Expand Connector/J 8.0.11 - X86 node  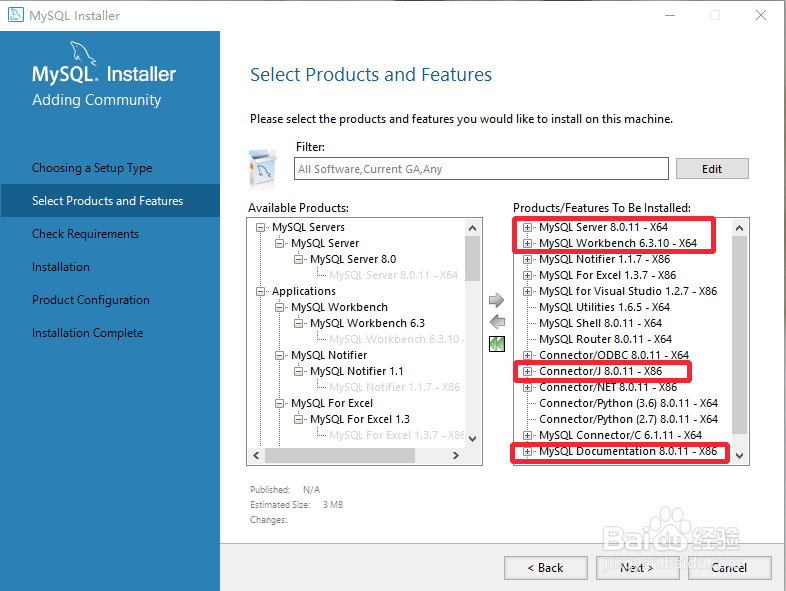pos(527,371)
